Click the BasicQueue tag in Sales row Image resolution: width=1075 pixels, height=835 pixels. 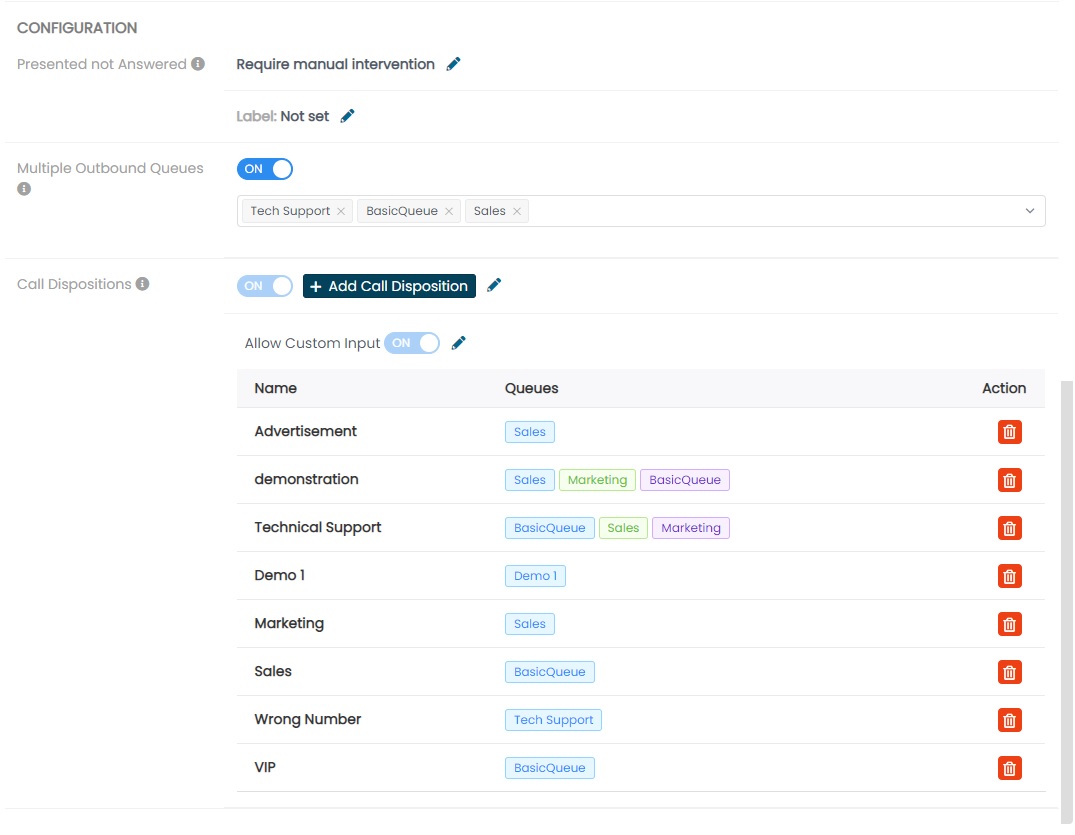point(550,672)
